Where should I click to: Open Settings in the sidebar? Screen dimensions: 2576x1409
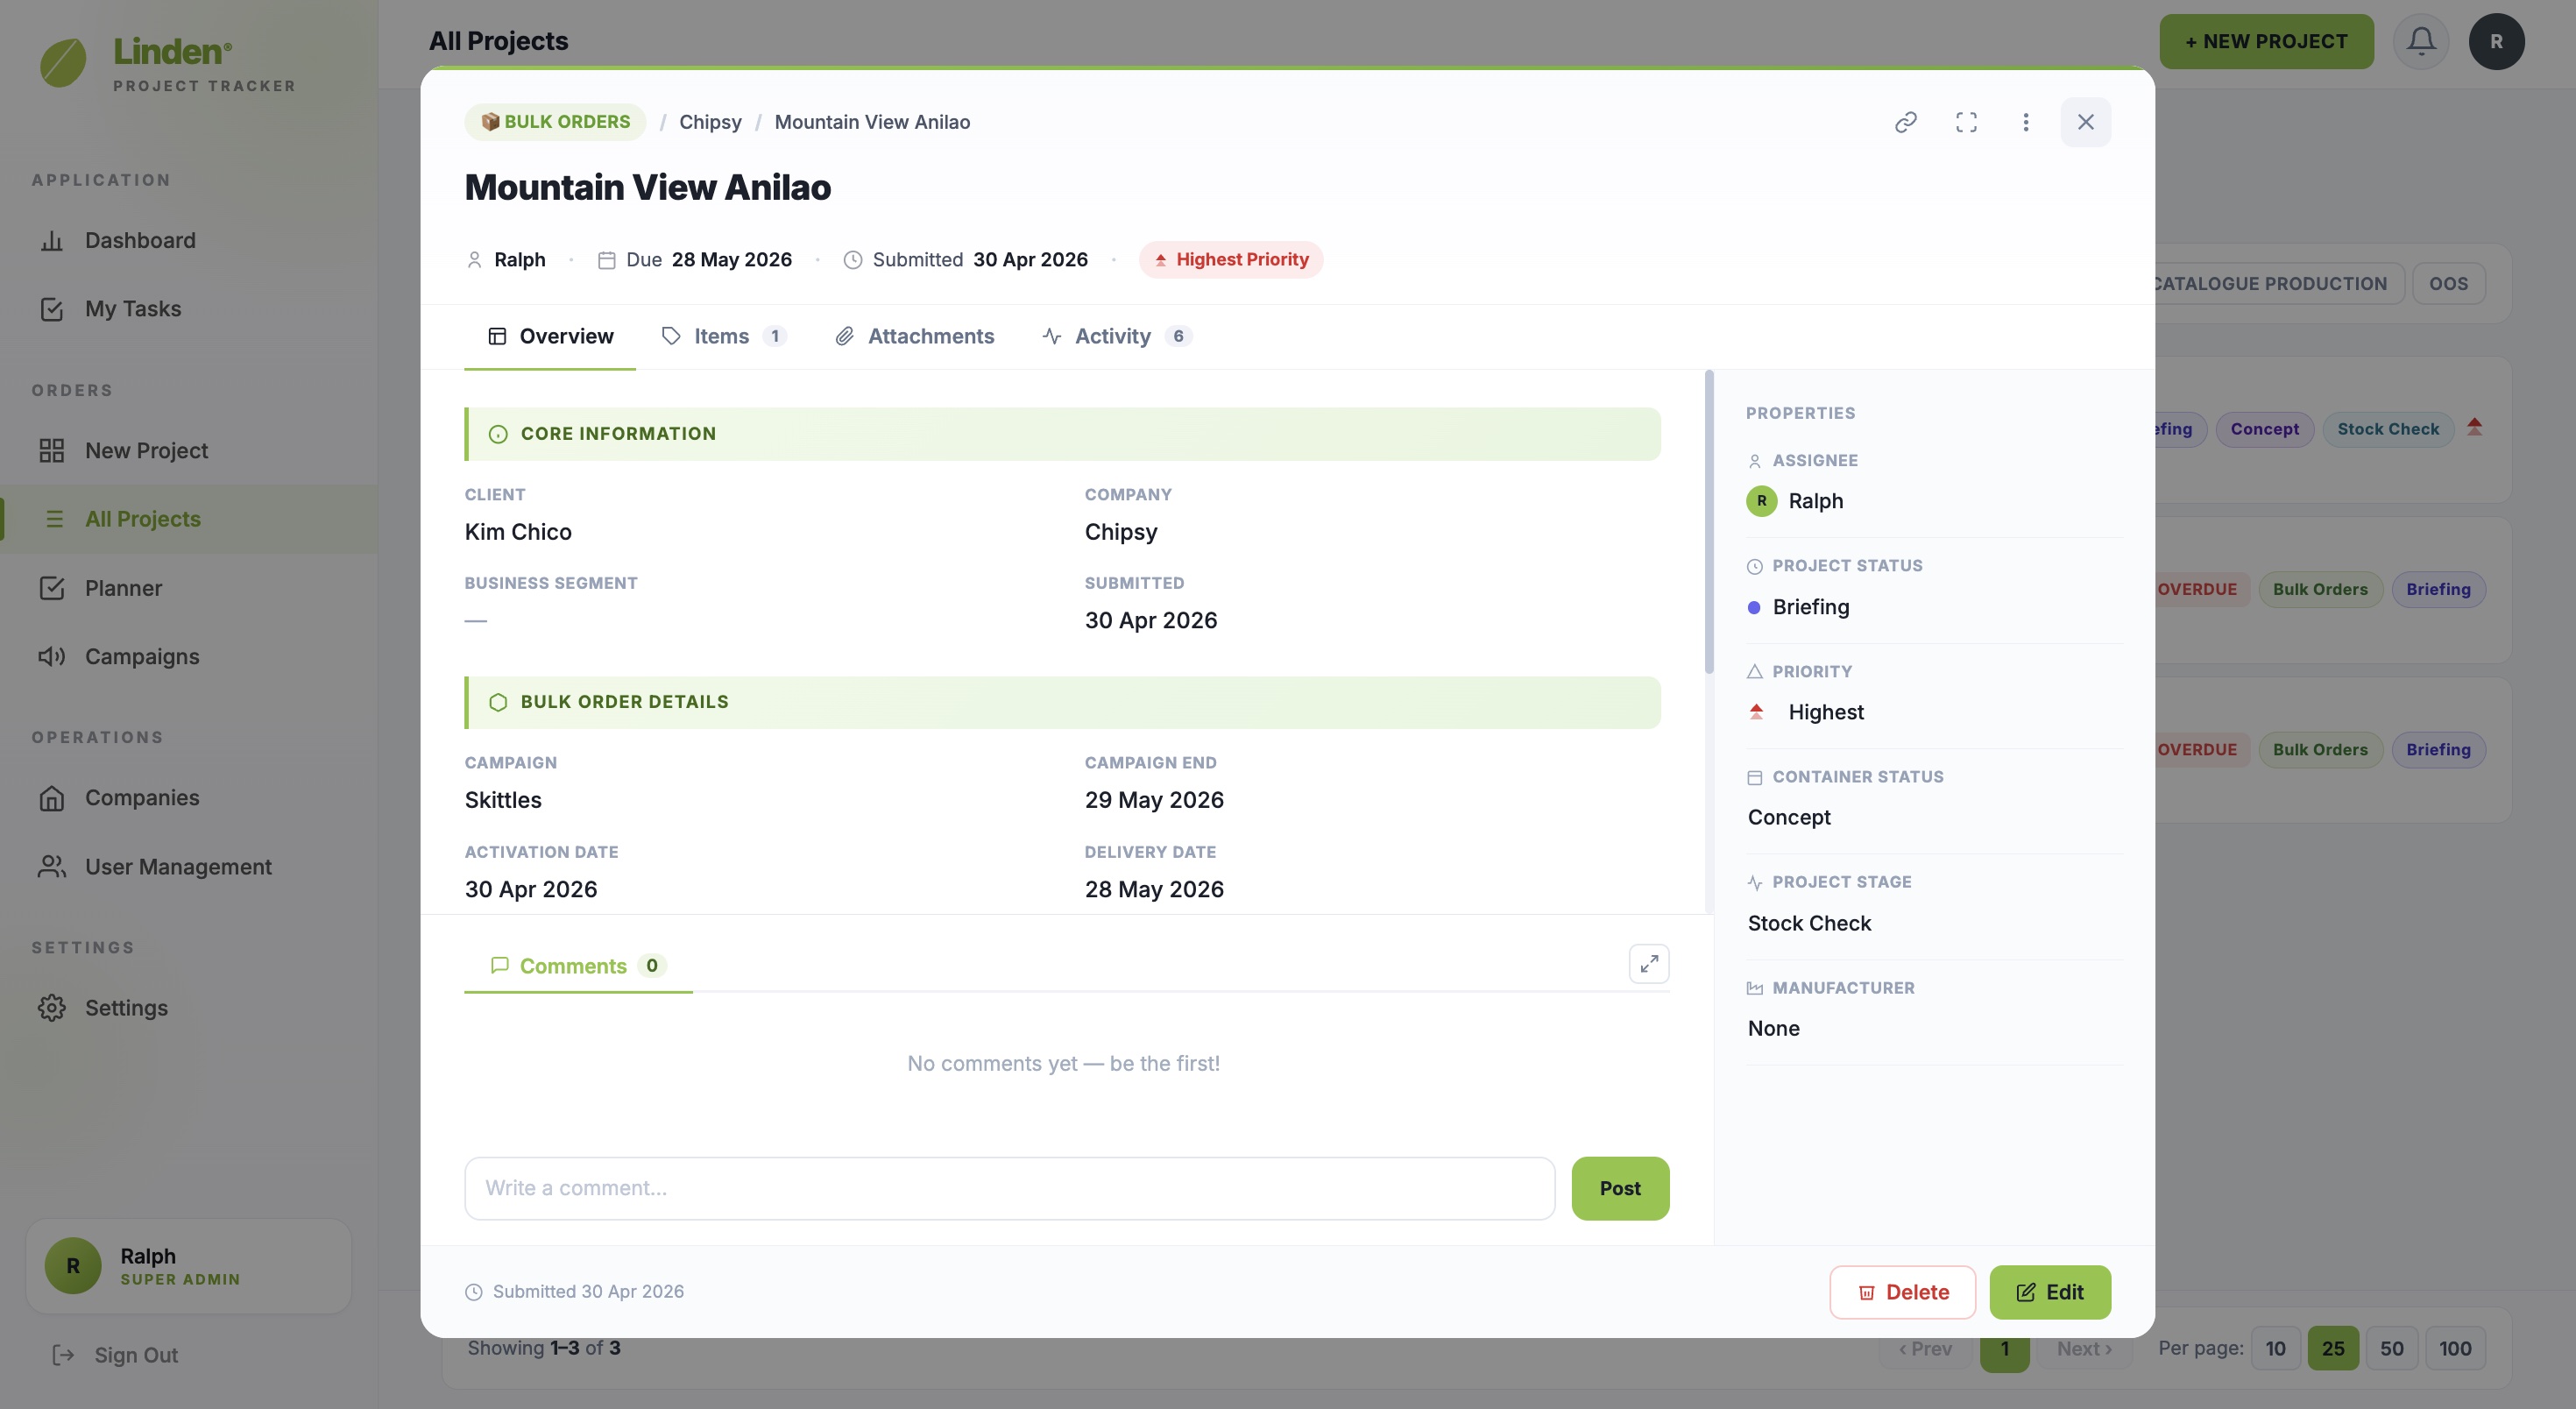(188, 1008)
